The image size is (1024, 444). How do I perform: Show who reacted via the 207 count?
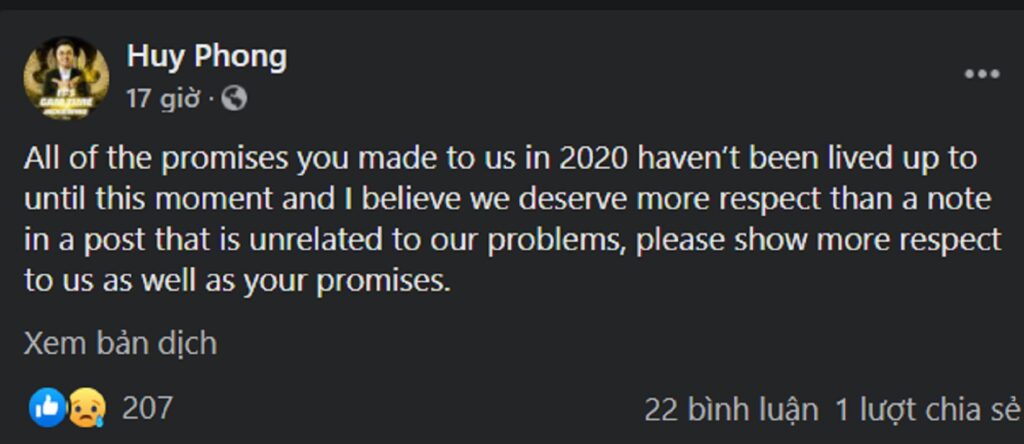point(147,409)
